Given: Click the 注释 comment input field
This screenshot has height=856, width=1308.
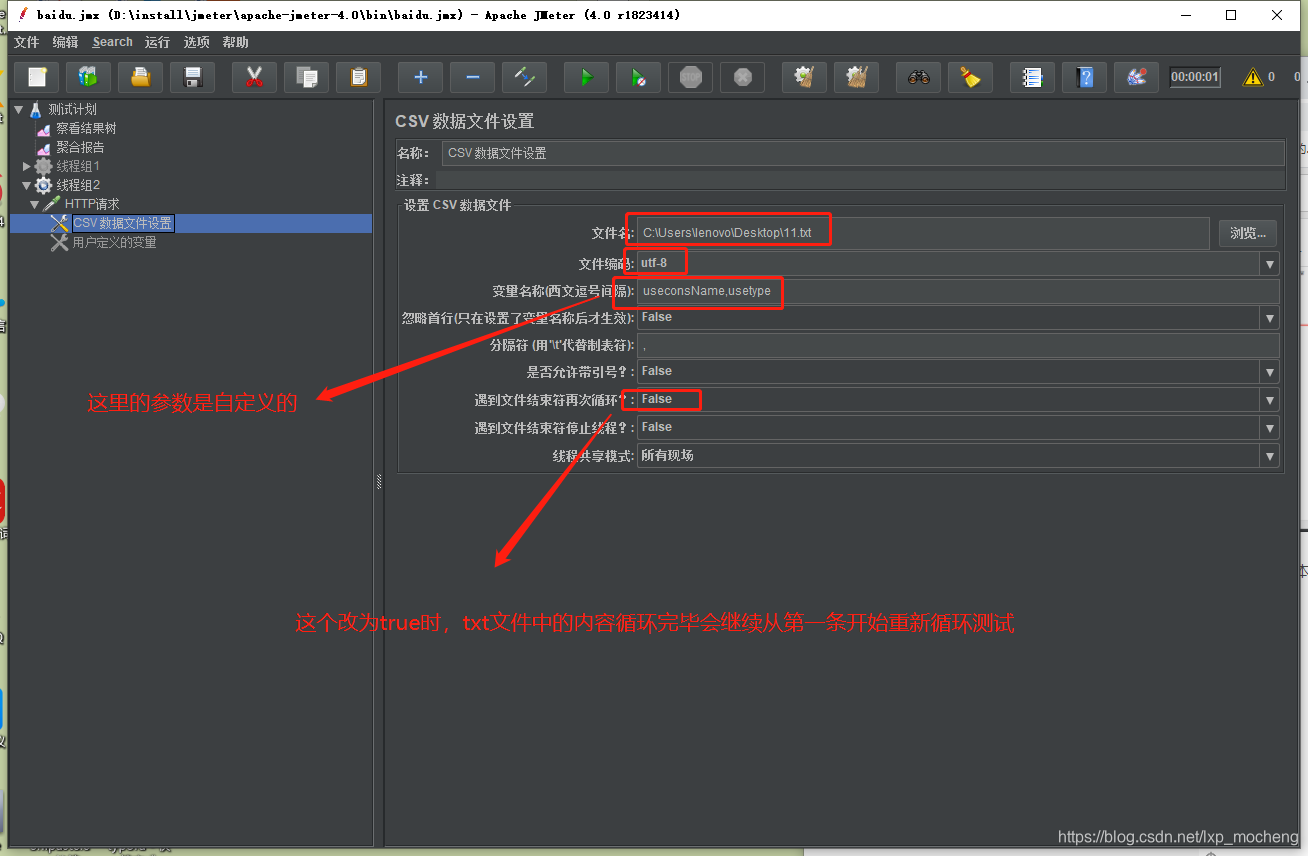Looking at the screenshot, I should (859, 180).
